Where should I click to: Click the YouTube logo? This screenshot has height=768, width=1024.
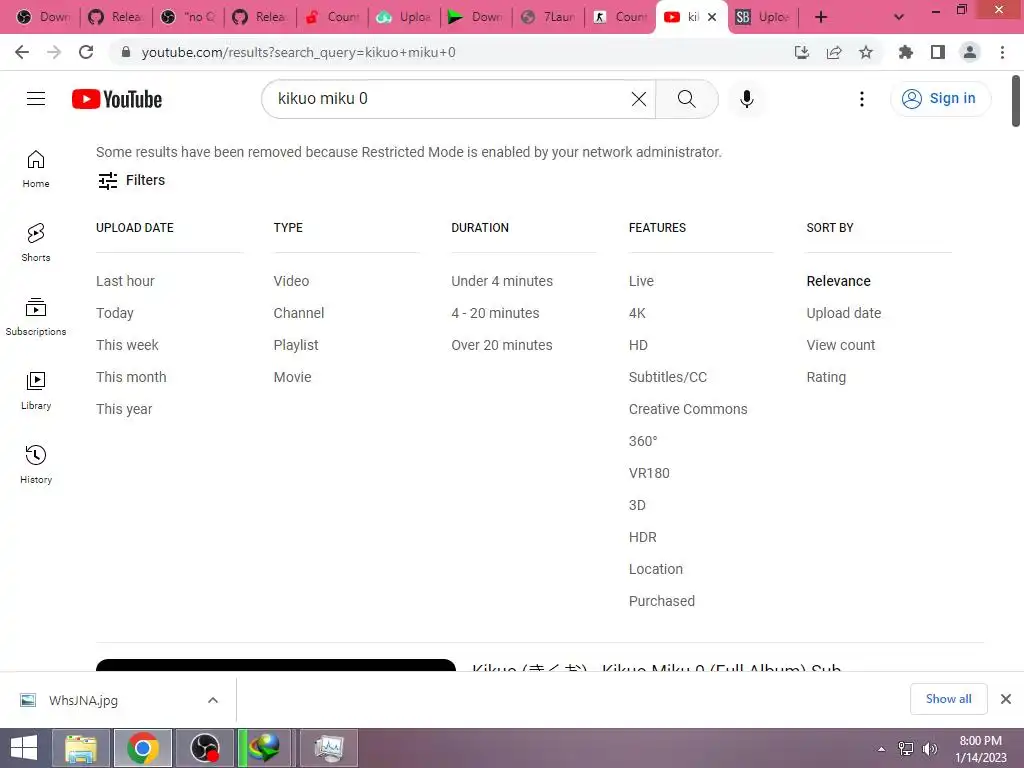[117, 99]
